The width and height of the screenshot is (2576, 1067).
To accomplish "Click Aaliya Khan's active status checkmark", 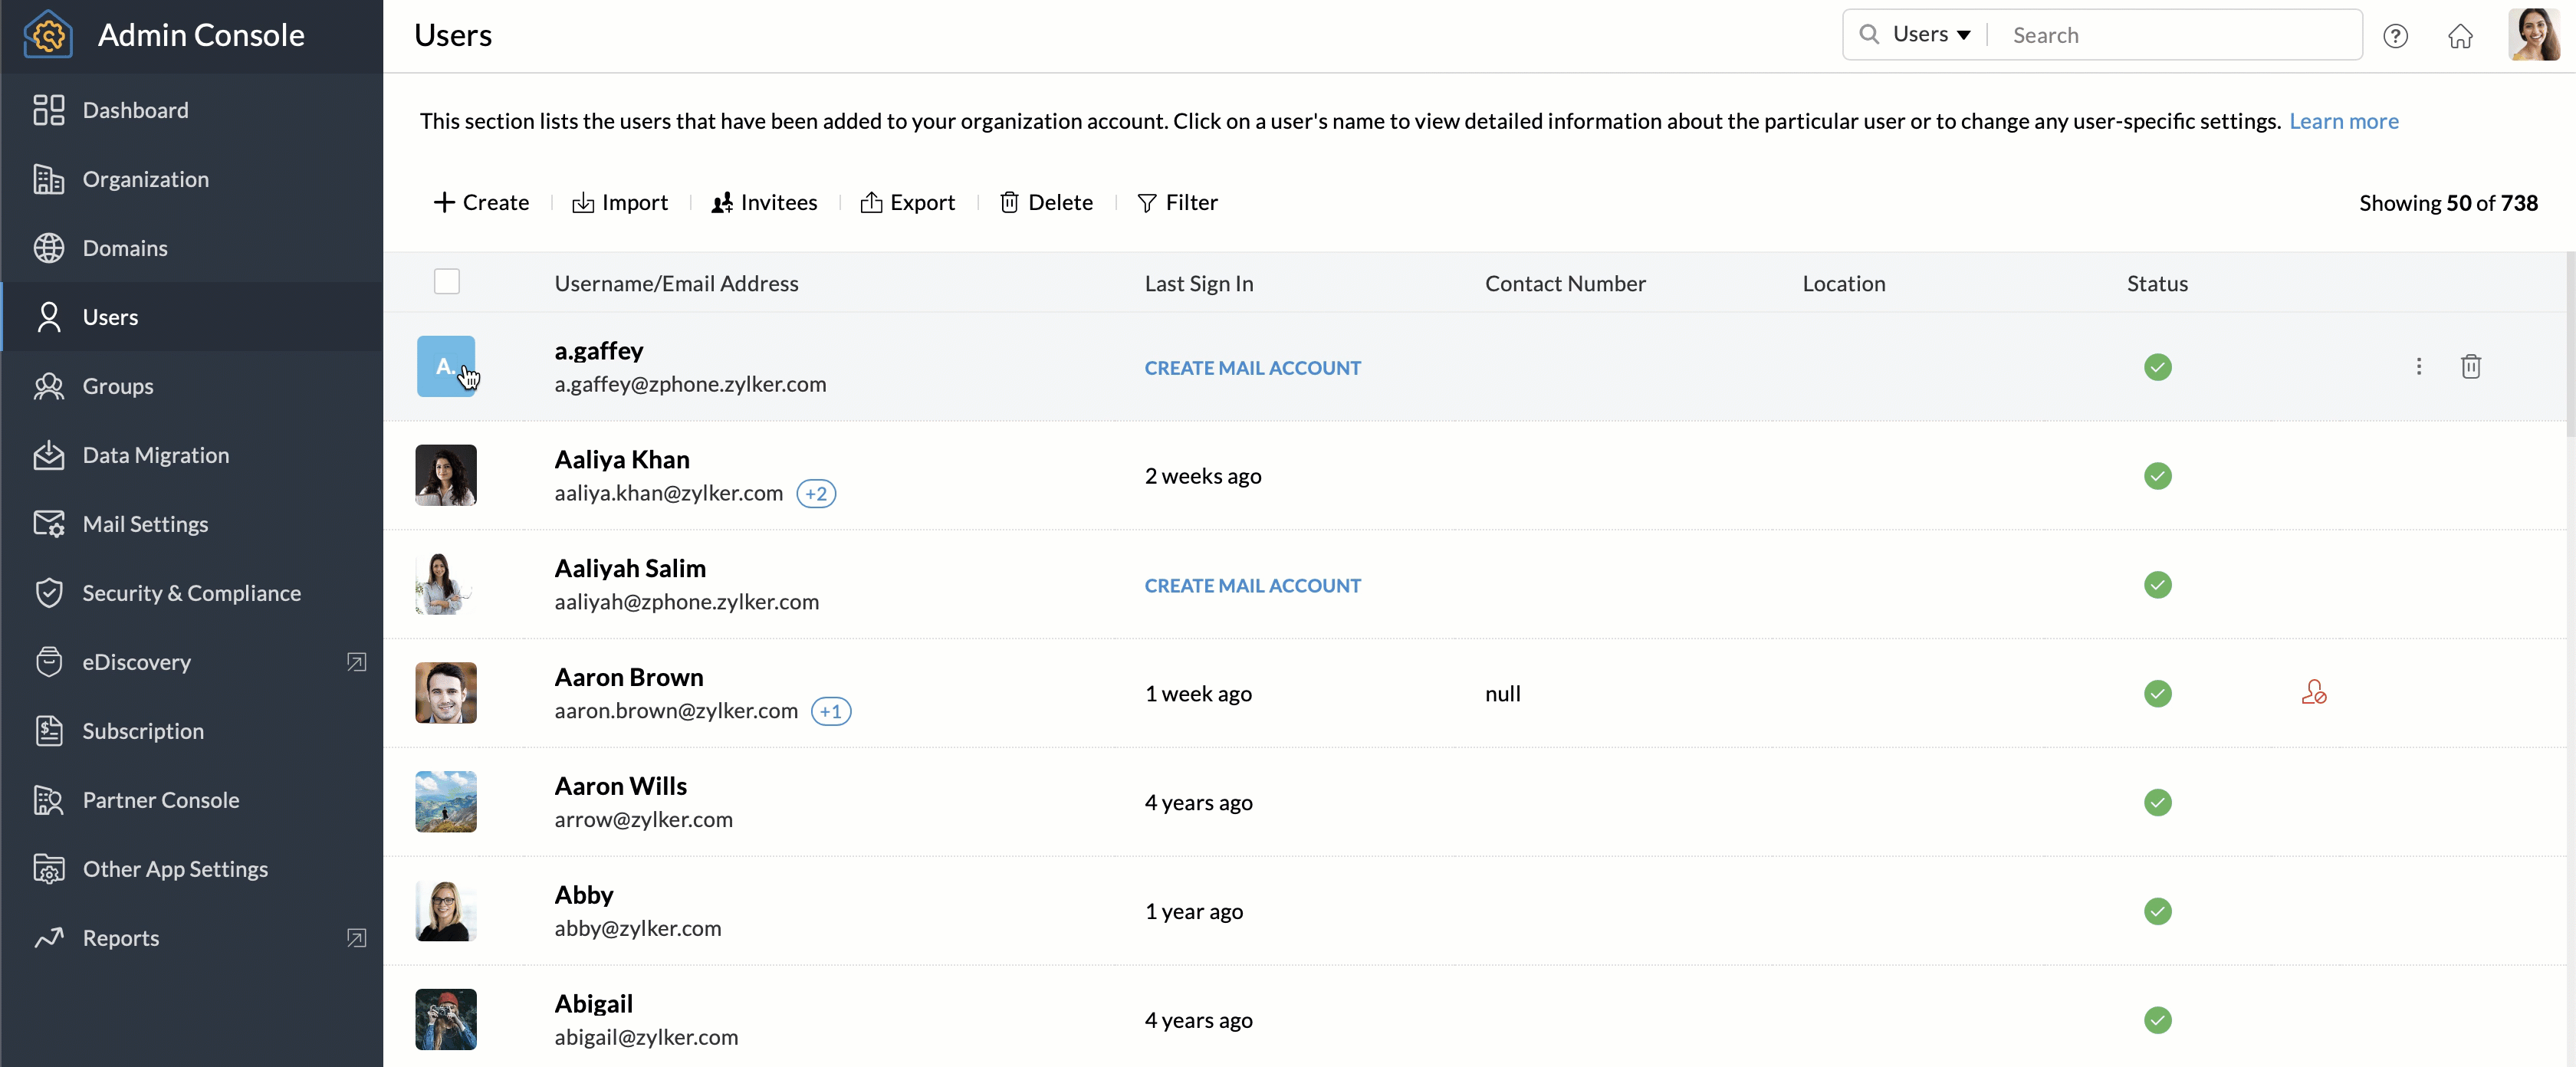I will click(x=2157, y=476).
